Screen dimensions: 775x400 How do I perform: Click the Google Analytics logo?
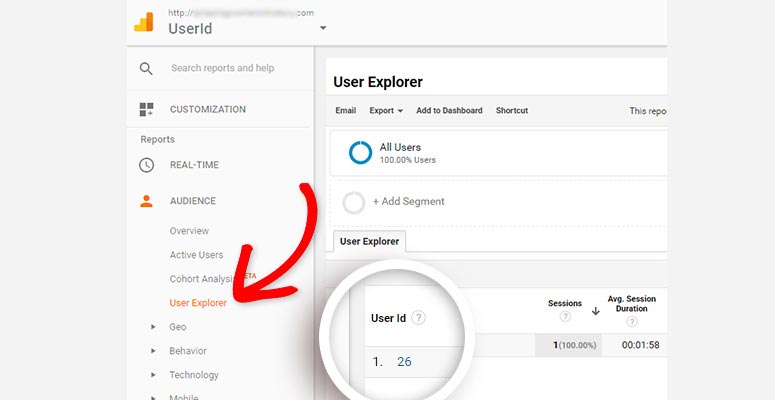pyautogui.click(x=144, y=22)
